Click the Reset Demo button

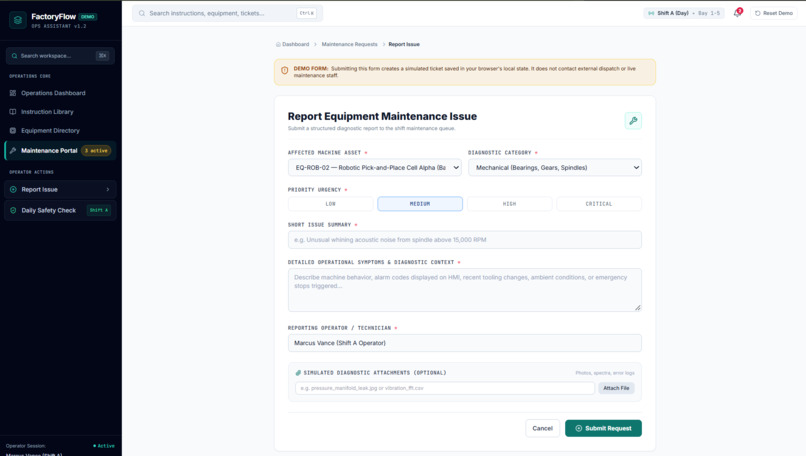(x=774, y=13)
